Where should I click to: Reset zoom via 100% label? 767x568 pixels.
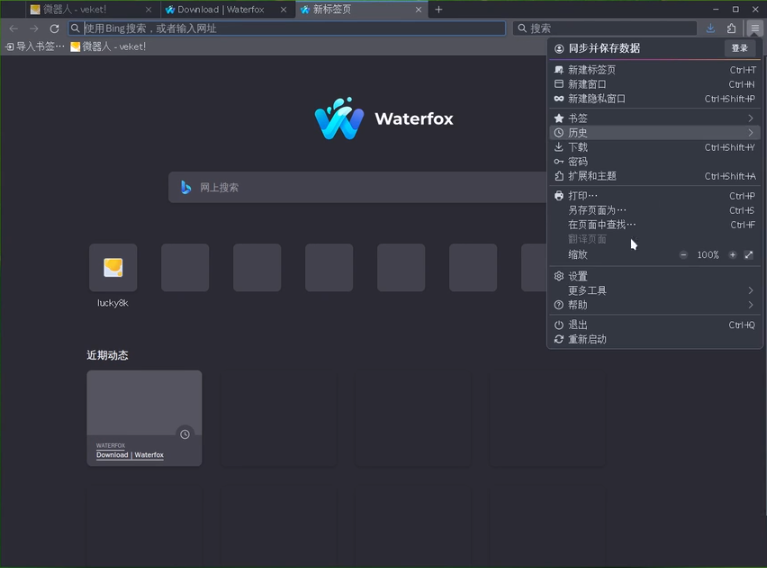[708, 255]
